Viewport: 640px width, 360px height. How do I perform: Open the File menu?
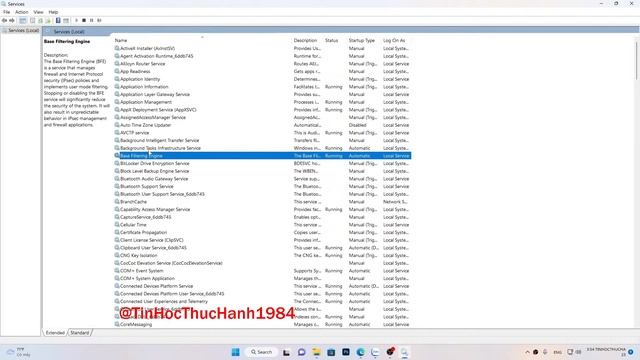[7, 12]
